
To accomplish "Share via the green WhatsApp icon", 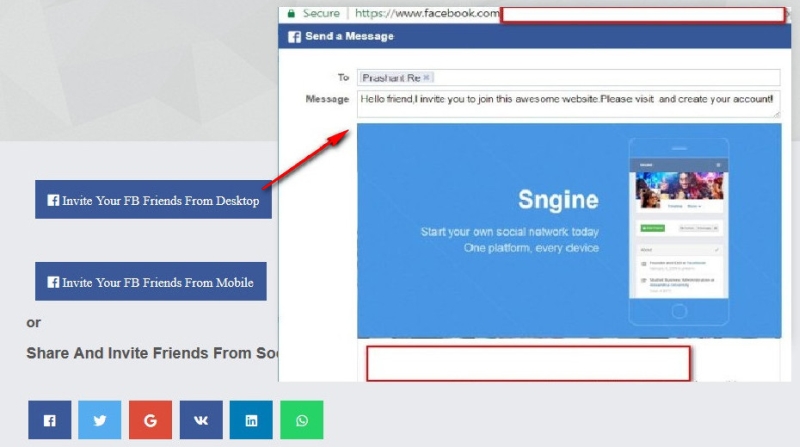I will 302,420.
